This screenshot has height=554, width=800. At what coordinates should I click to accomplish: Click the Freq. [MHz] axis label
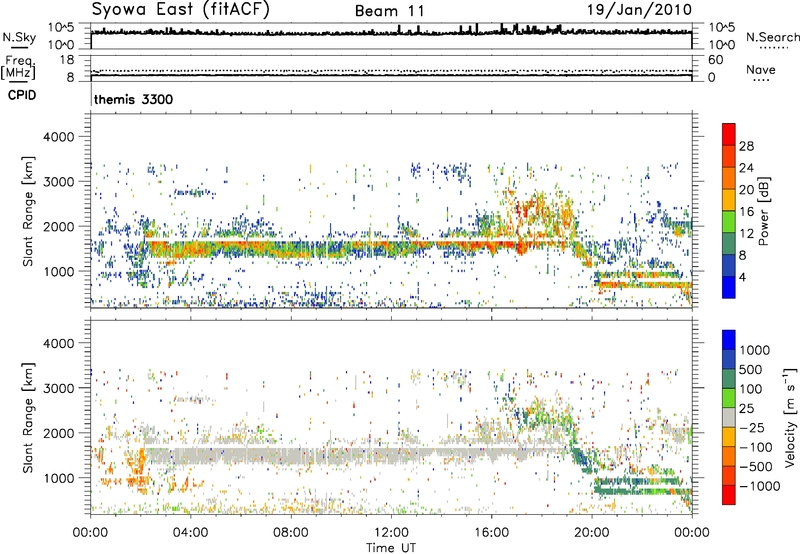tap(15, 67)
